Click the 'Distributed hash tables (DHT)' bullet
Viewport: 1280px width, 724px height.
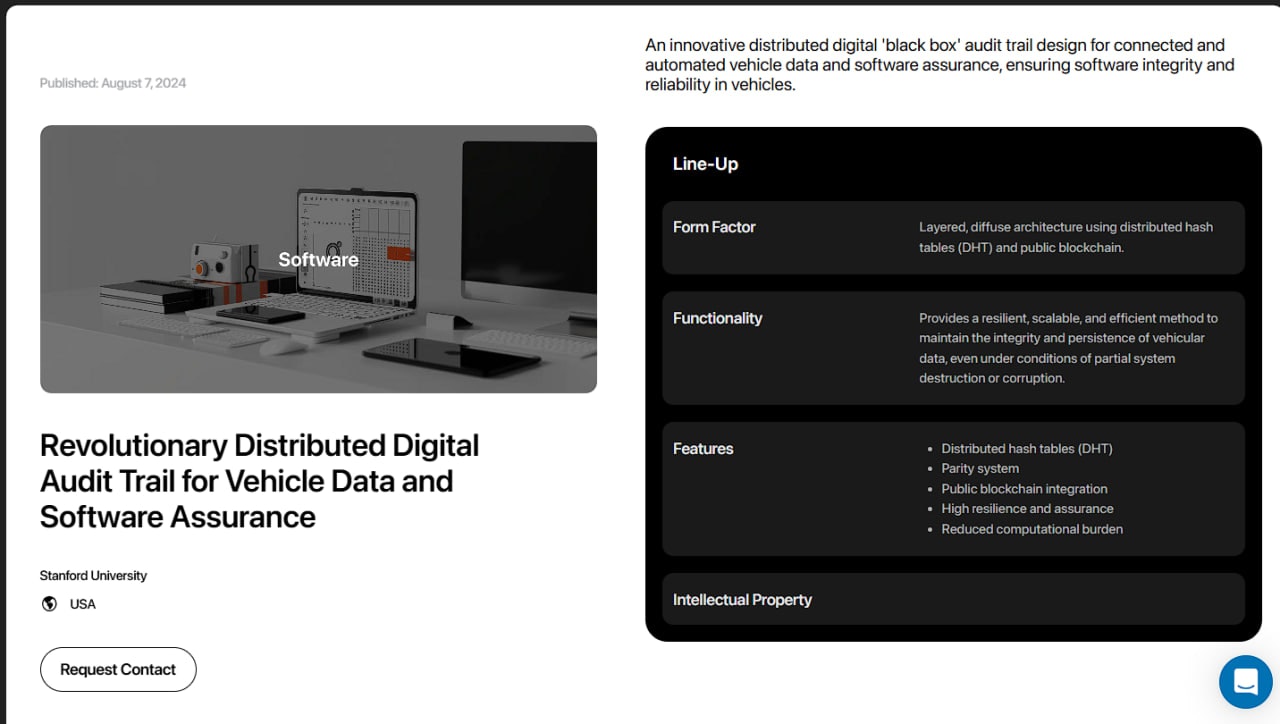[x=1027, y=449]
